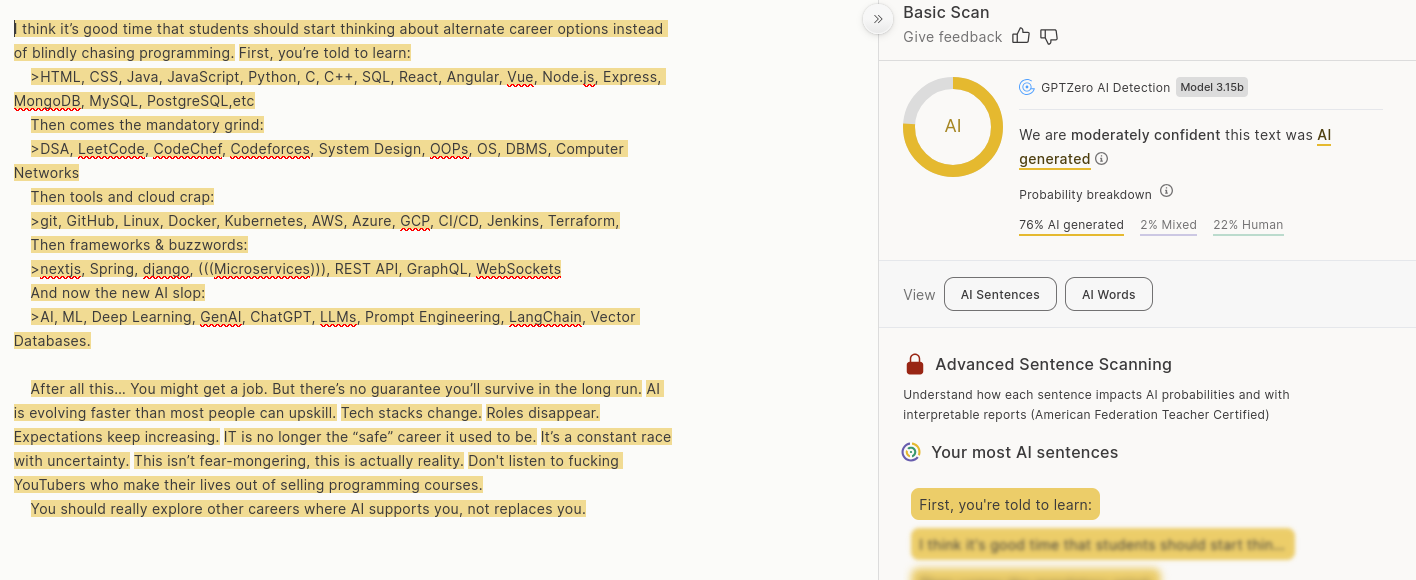Click the misspelled word "LeetCode" in the text
The height and width of the screenshot is (580, 1416).
111,149
